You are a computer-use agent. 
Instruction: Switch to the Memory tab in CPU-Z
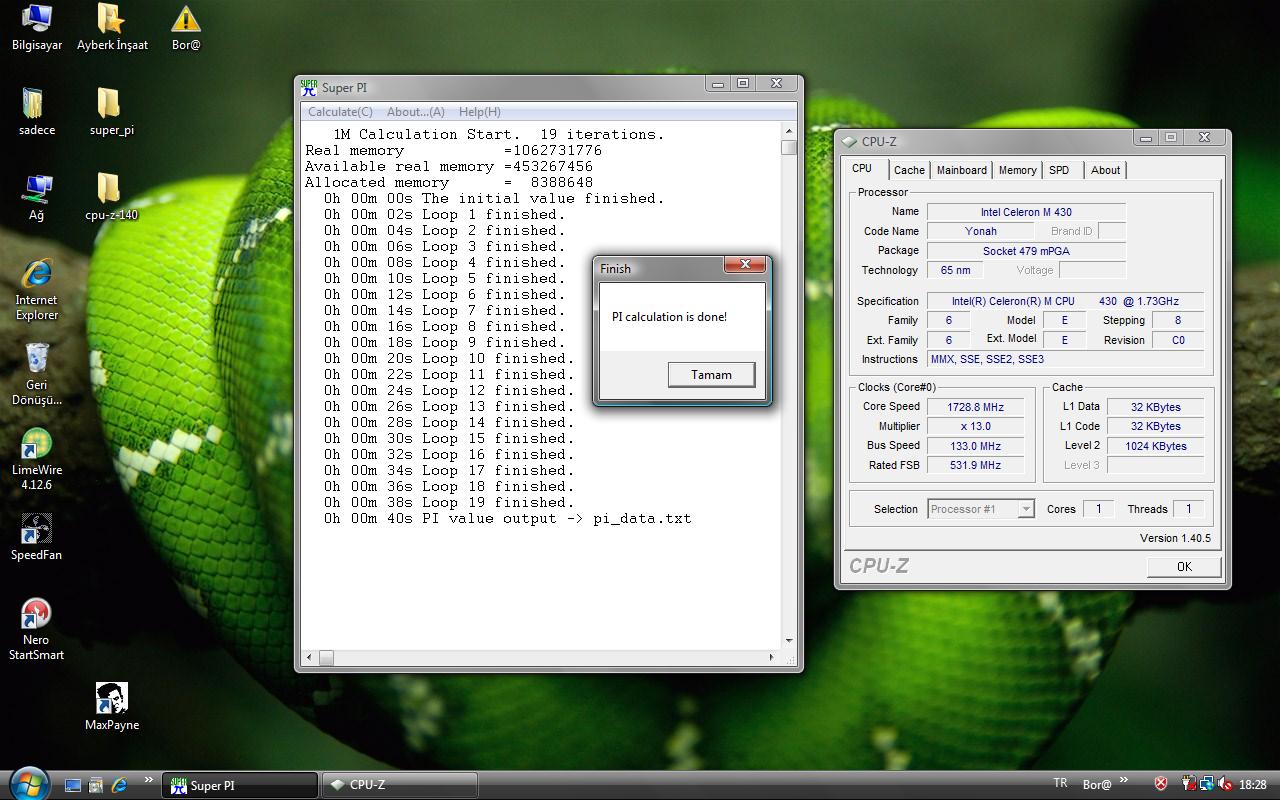1018,170
